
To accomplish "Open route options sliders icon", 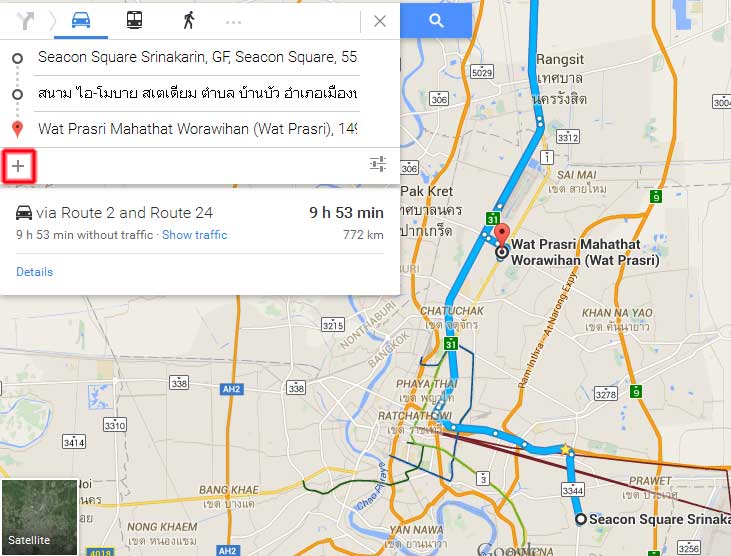I will 378,164.
